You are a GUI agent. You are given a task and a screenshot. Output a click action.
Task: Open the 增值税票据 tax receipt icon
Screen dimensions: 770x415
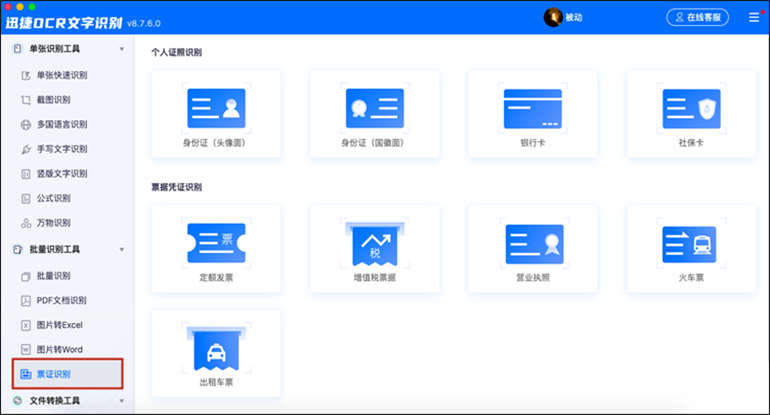click(375, 244)
